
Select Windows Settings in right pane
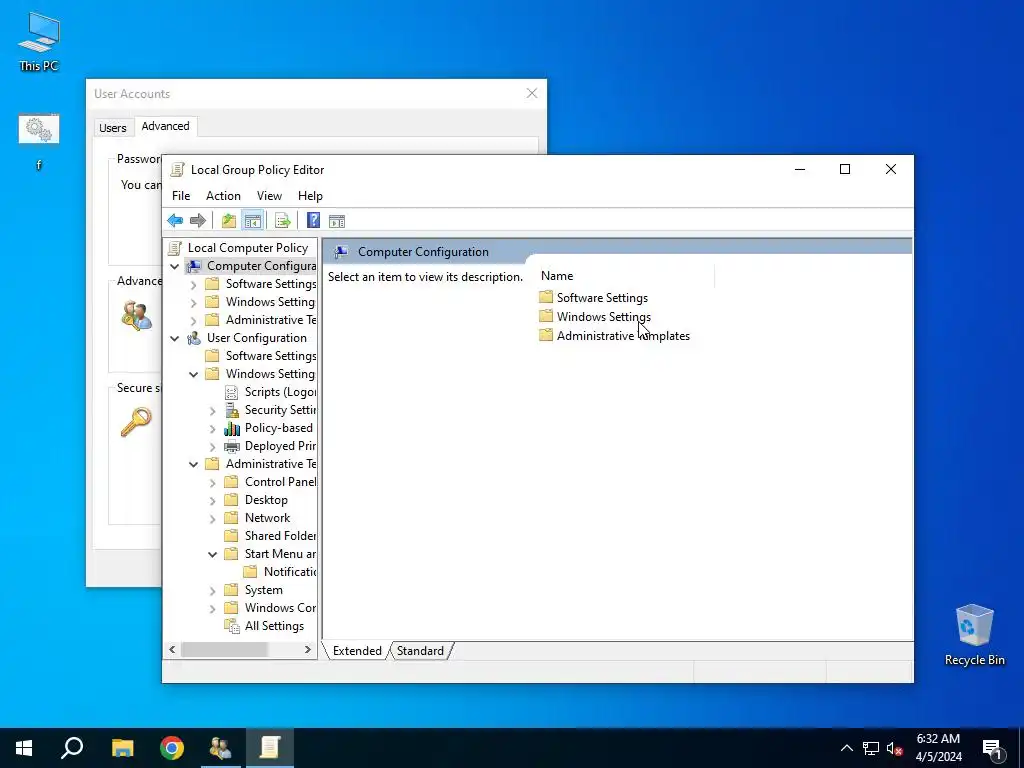click(603, 317)
